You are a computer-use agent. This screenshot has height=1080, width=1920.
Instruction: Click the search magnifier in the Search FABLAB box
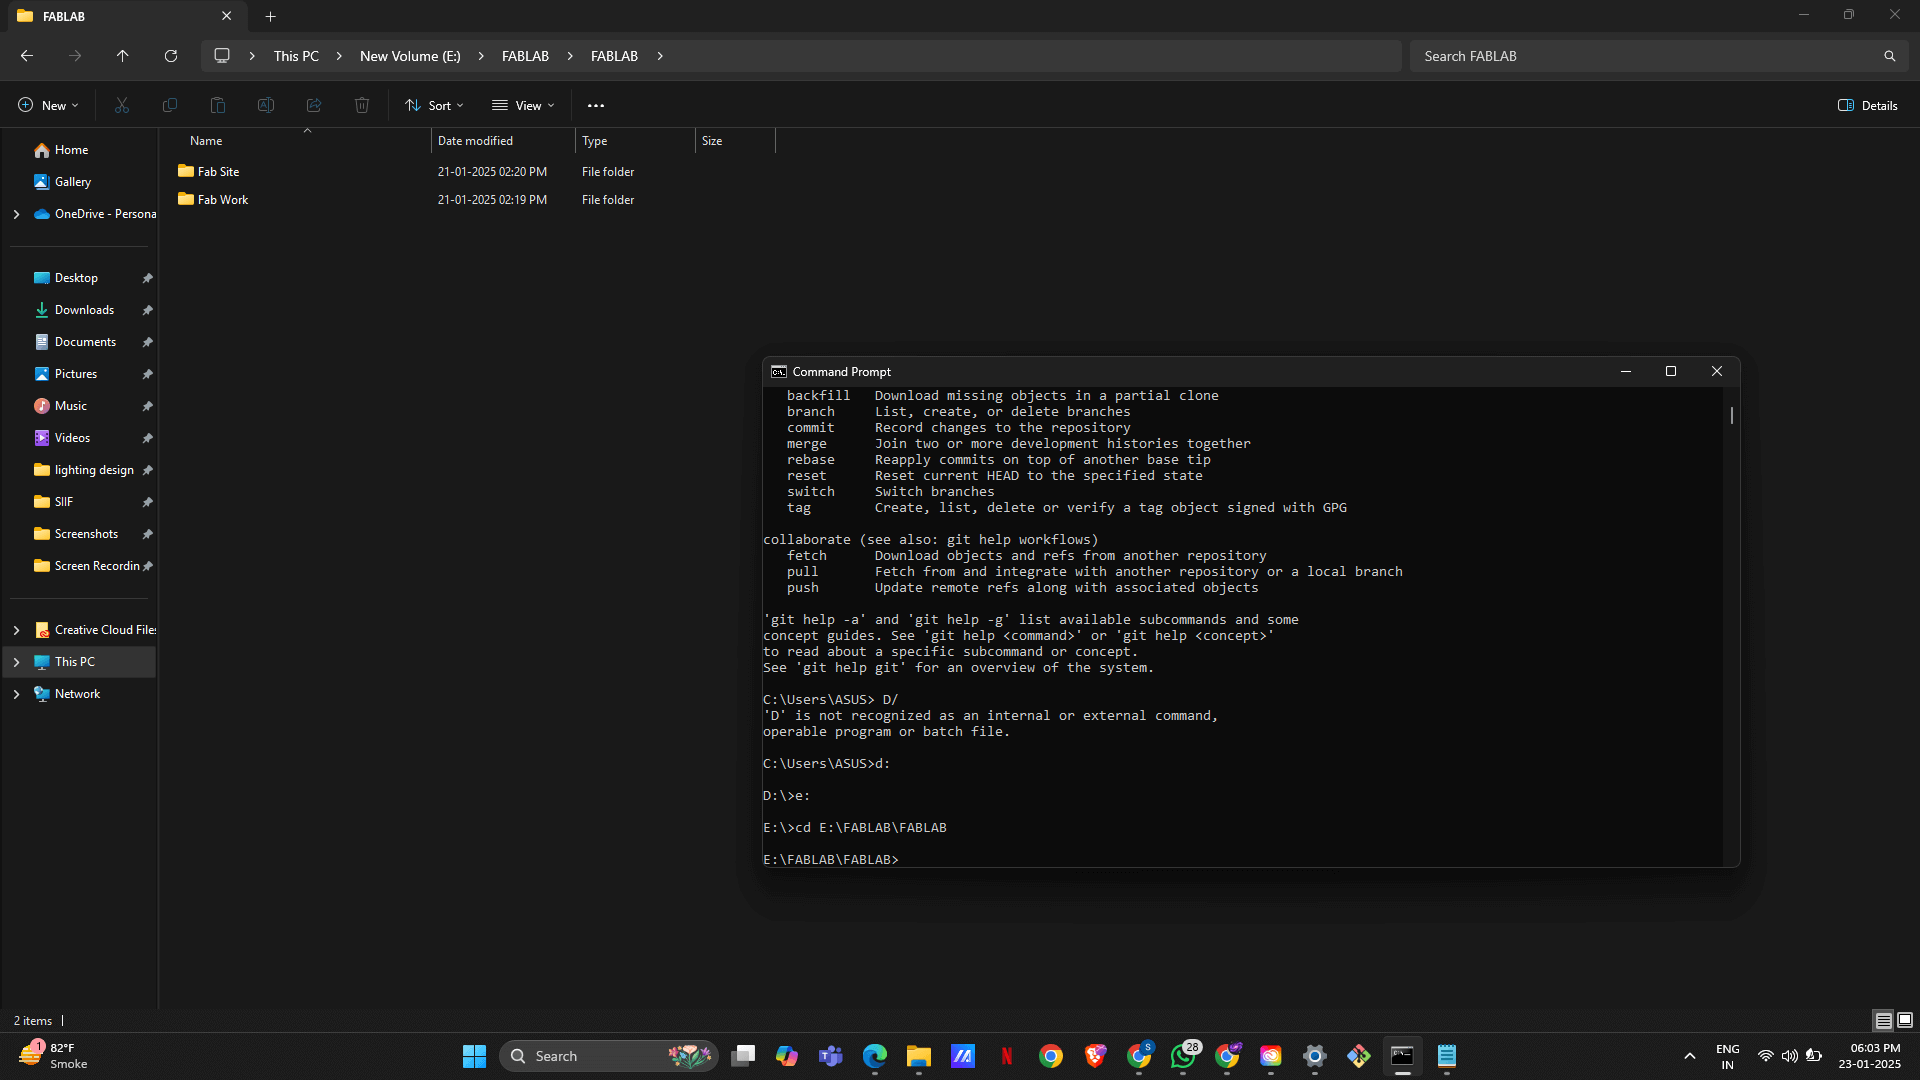coord(1889,56)
